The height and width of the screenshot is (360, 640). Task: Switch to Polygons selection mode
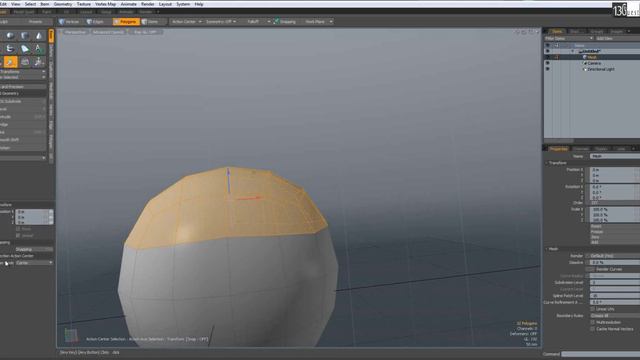coord(126,21)
